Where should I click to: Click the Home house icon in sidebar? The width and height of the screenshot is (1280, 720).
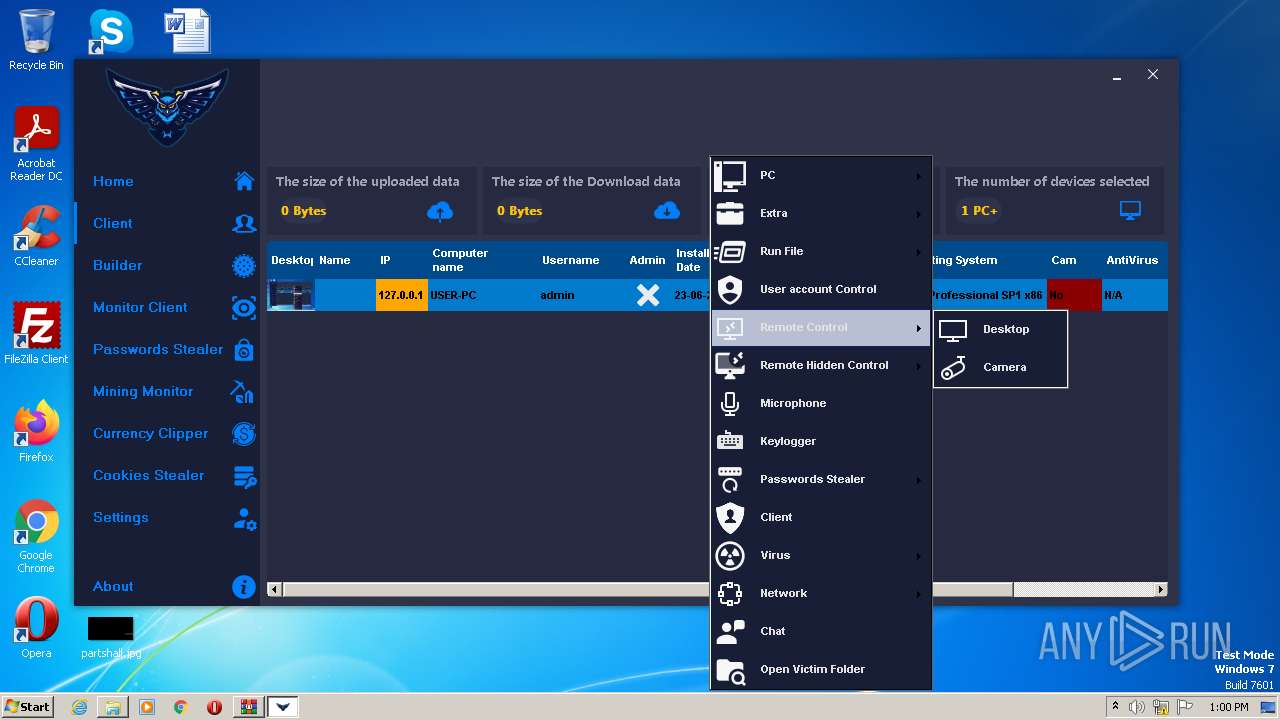tap(244, 181)
